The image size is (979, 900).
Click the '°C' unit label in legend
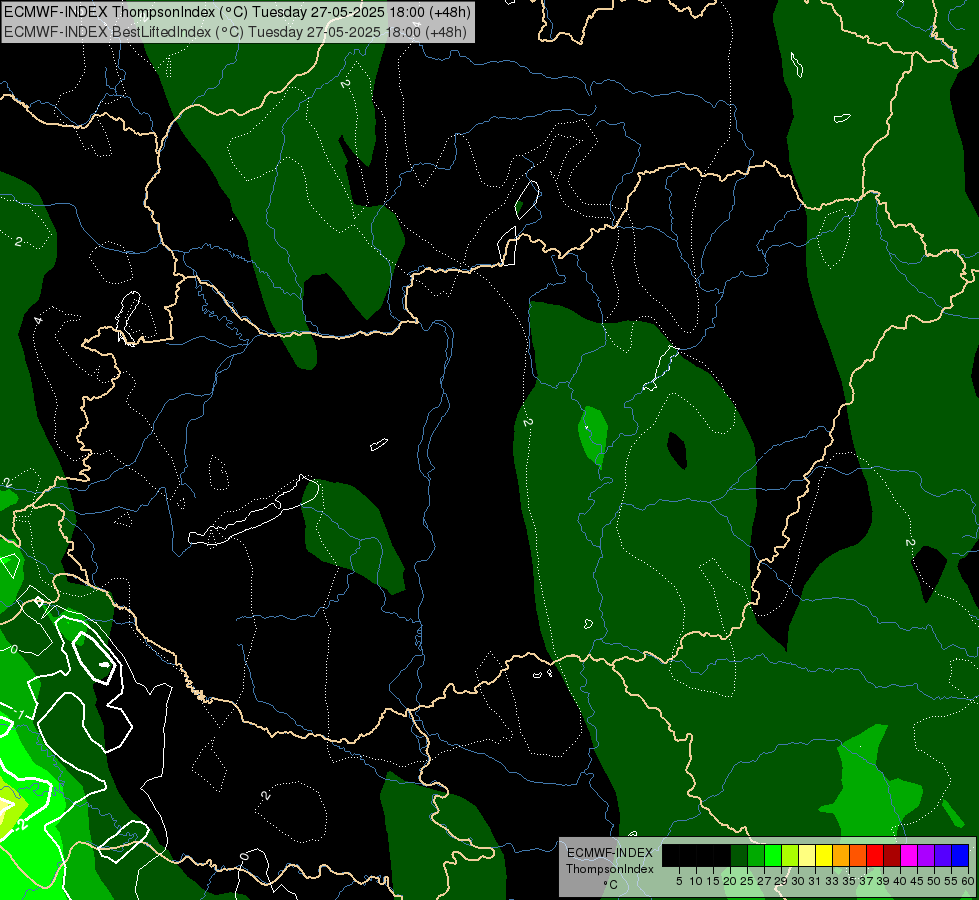(611, 884)
